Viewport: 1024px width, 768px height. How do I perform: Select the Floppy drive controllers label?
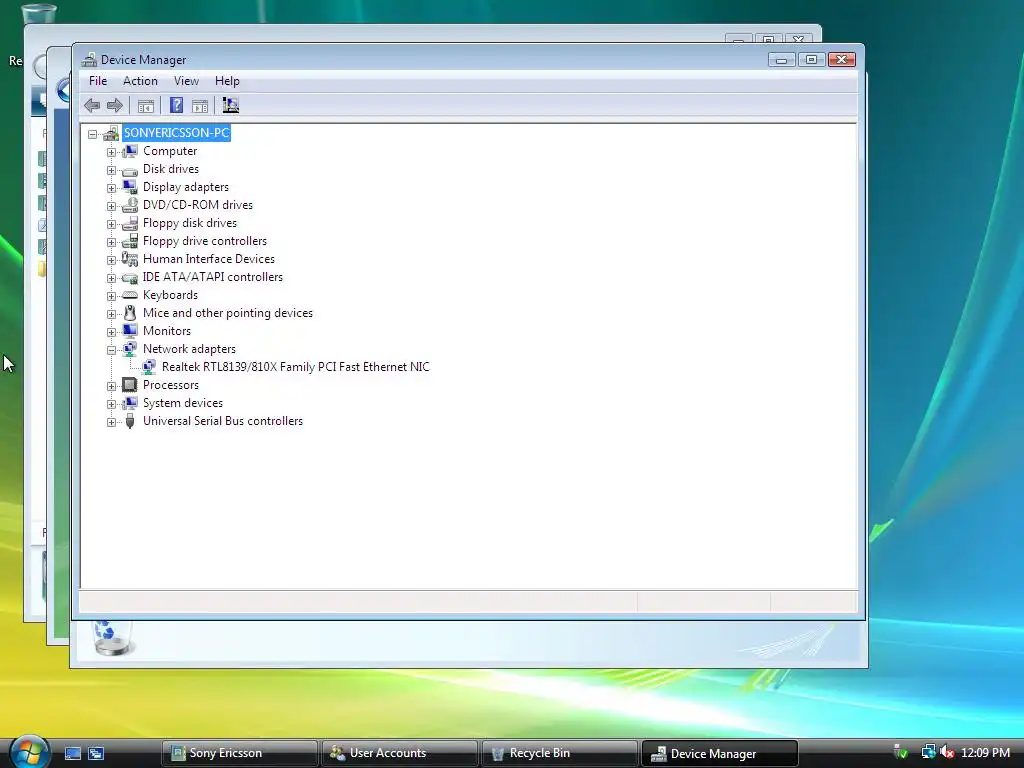coord(205,241)
